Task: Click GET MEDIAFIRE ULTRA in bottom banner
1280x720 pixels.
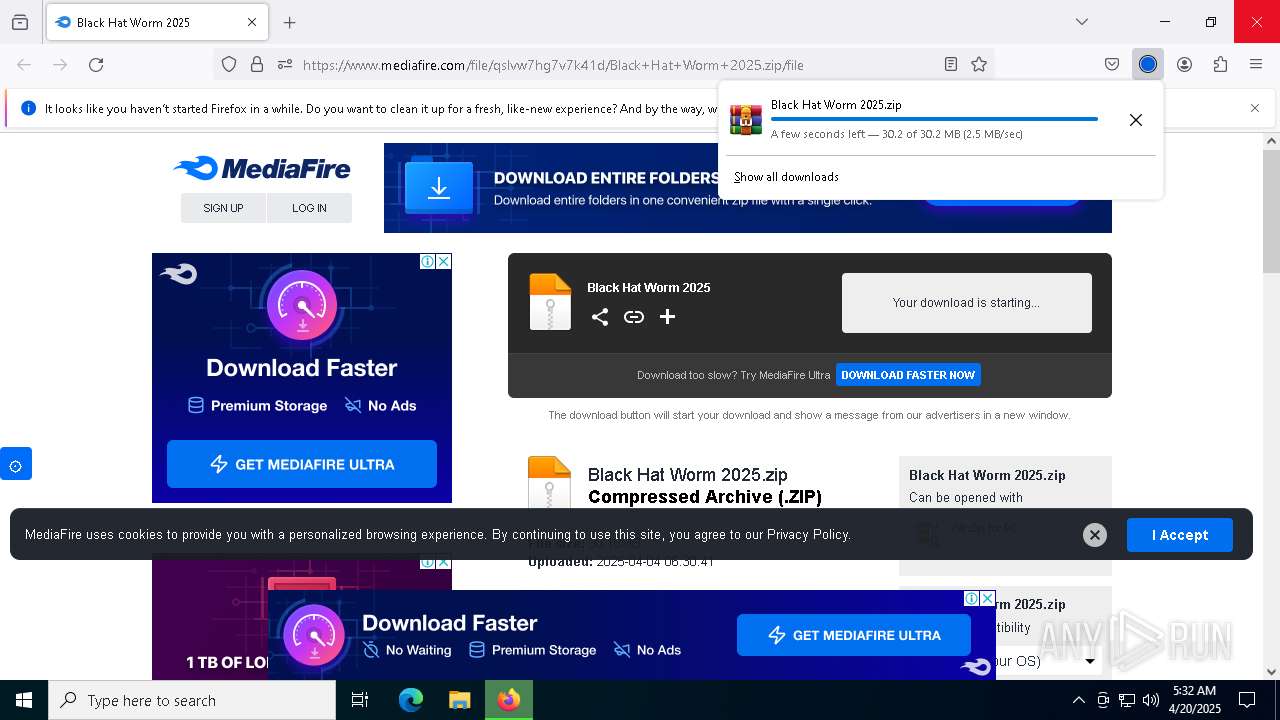Action: [x=854, y=635]
